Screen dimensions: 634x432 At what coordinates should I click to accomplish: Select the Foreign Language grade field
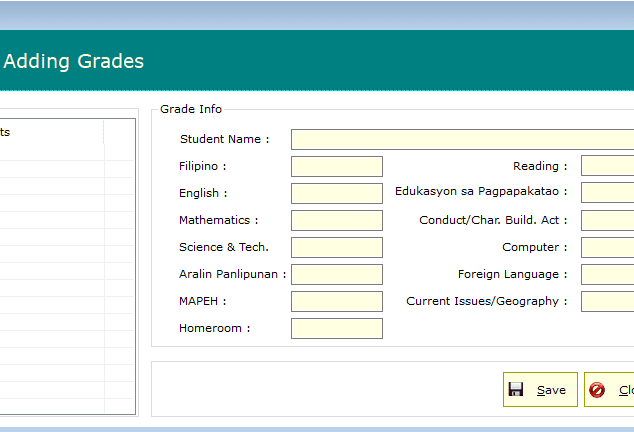point(607,274)
